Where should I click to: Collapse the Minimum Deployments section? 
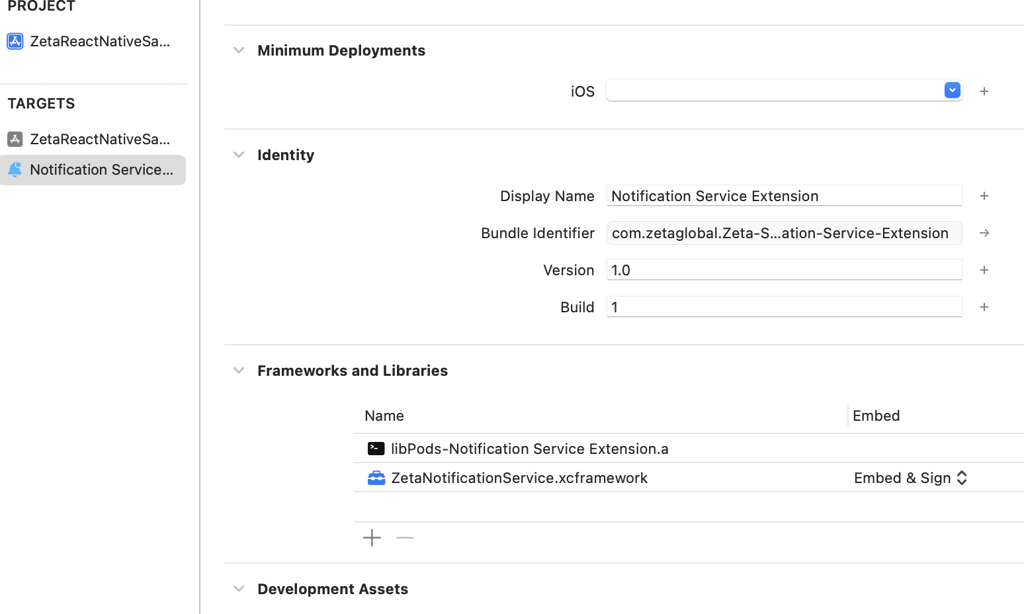238,50
